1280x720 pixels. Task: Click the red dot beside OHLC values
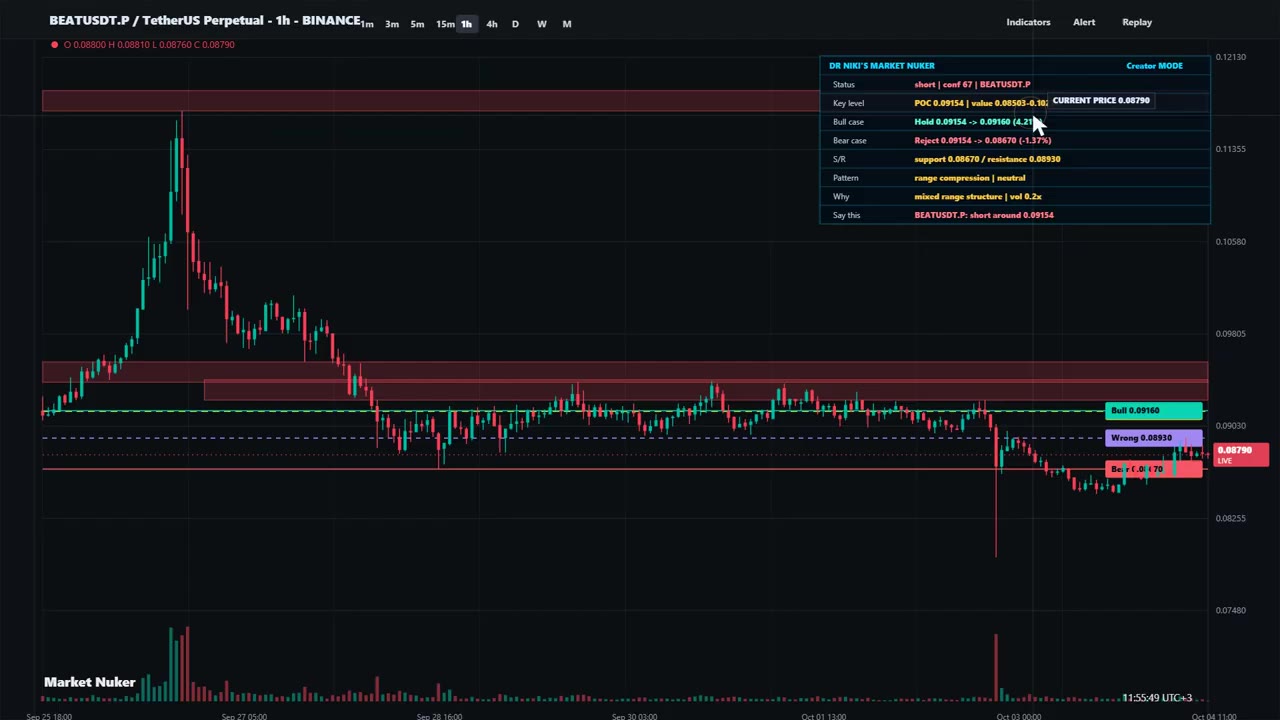[x=54, y=44]
